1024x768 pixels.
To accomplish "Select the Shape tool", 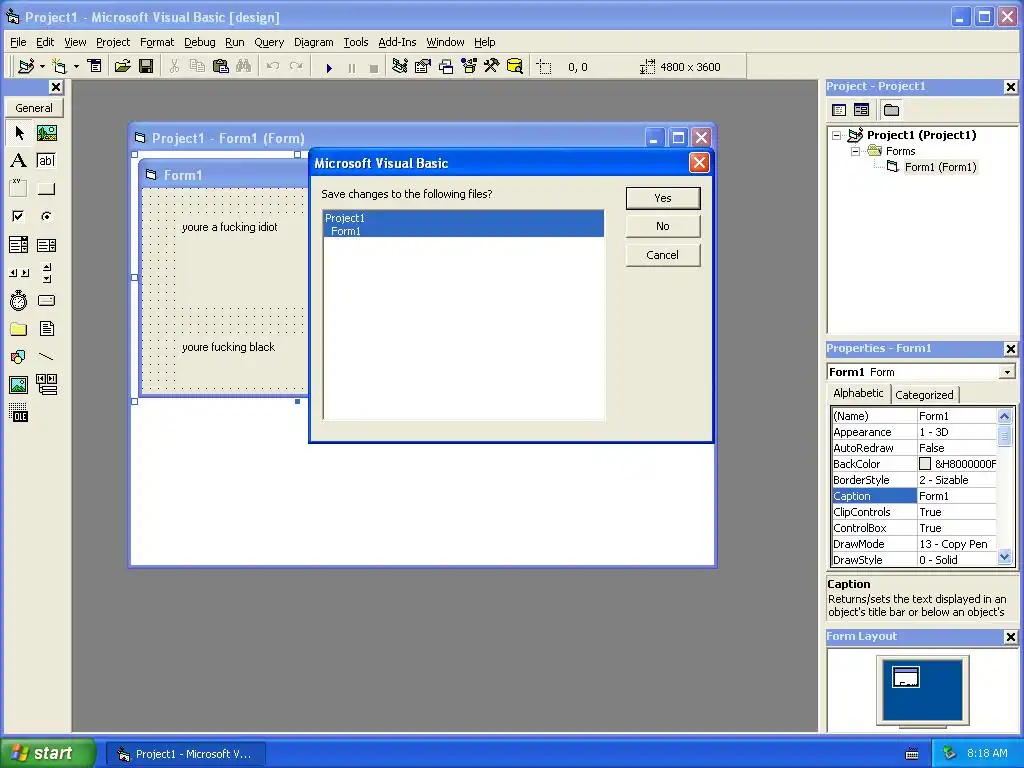I will point(19,357).
